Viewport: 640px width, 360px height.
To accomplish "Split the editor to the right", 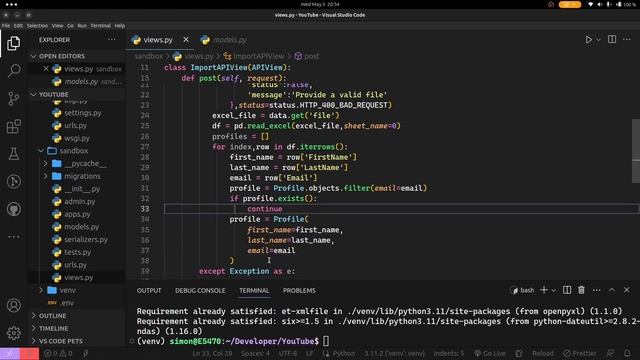I will (612, 40).
